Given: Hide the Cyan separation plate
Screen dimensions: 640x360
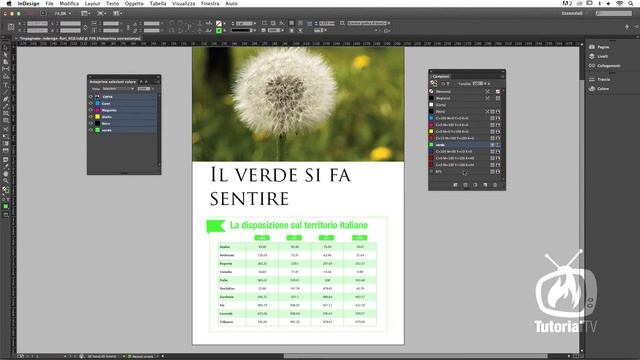Looking at the screenshot, I should 91,104.
